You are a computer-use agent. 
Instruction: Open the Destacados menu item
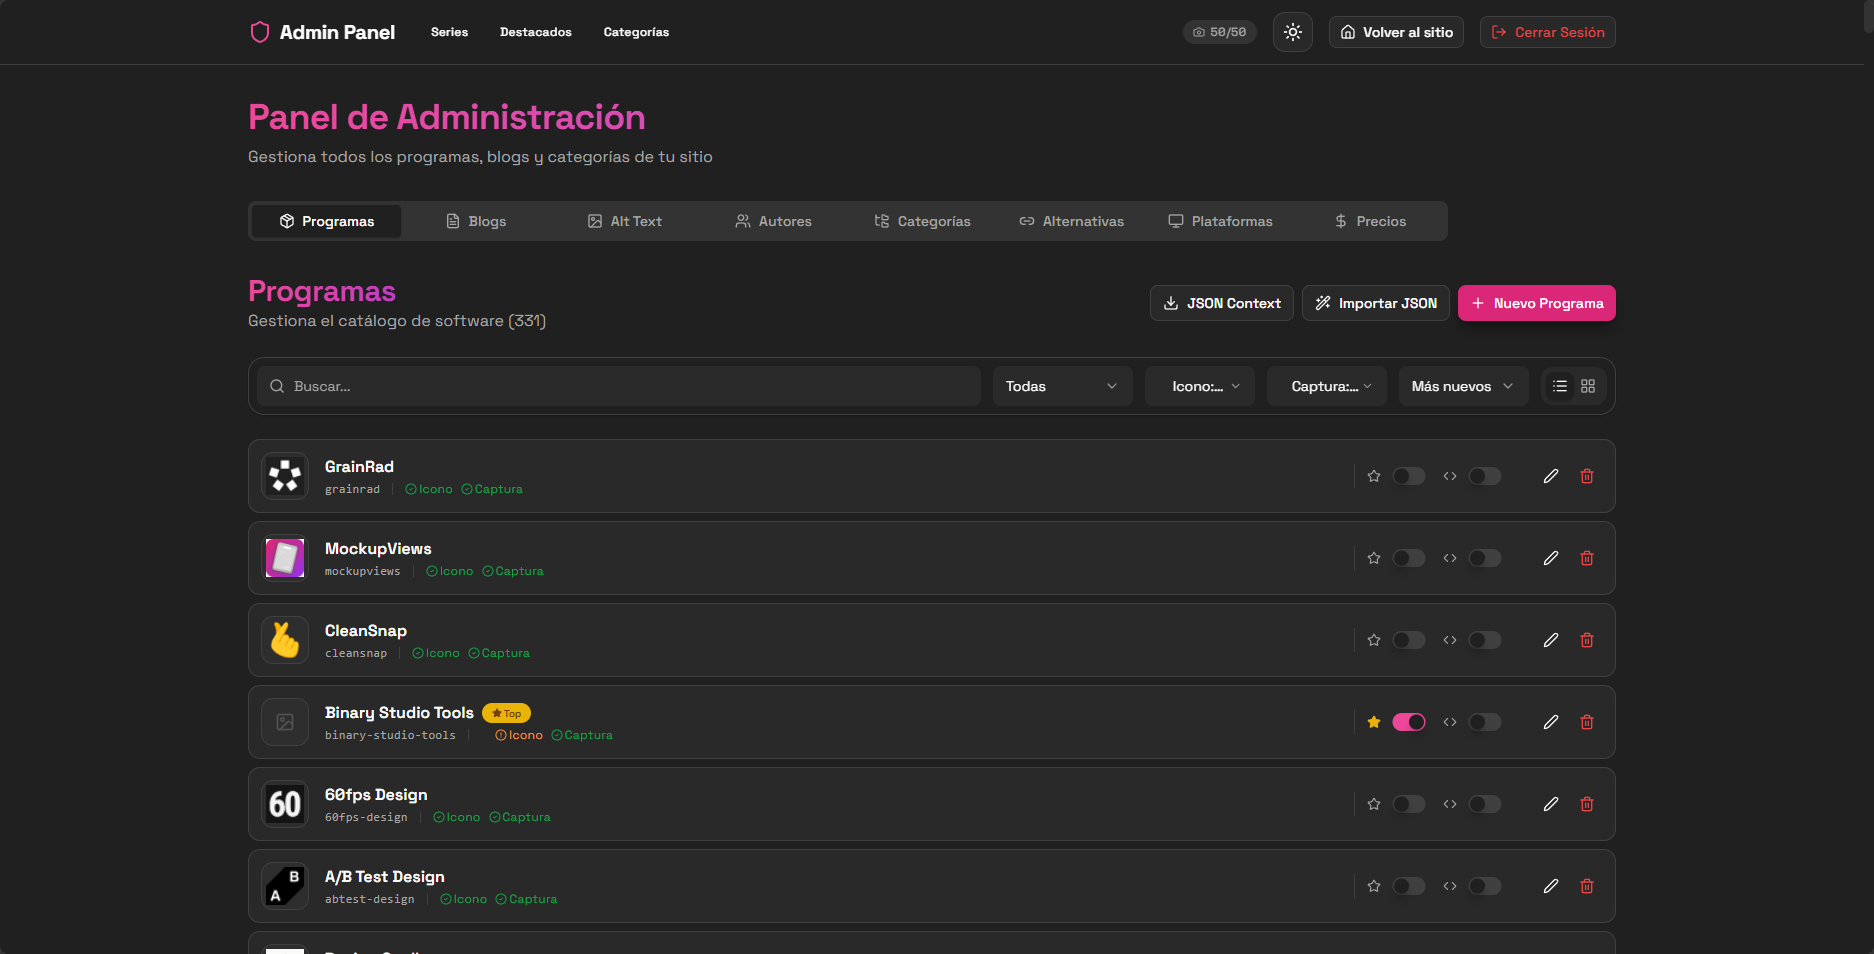coord(535,31)
